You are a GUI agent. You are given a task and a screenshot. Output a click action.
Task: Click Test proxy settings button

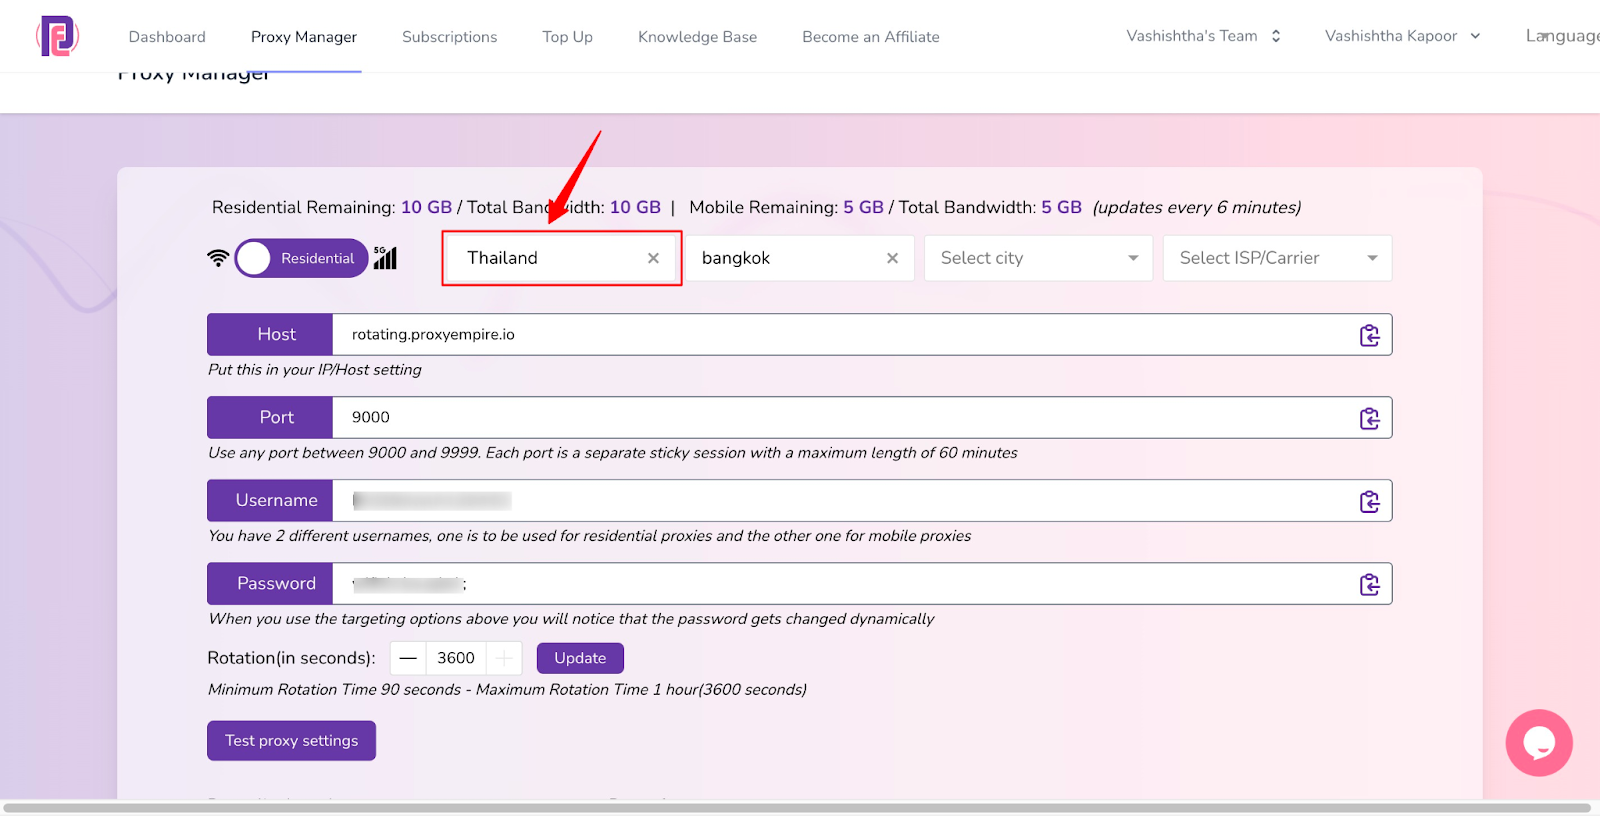pos(291,741)
